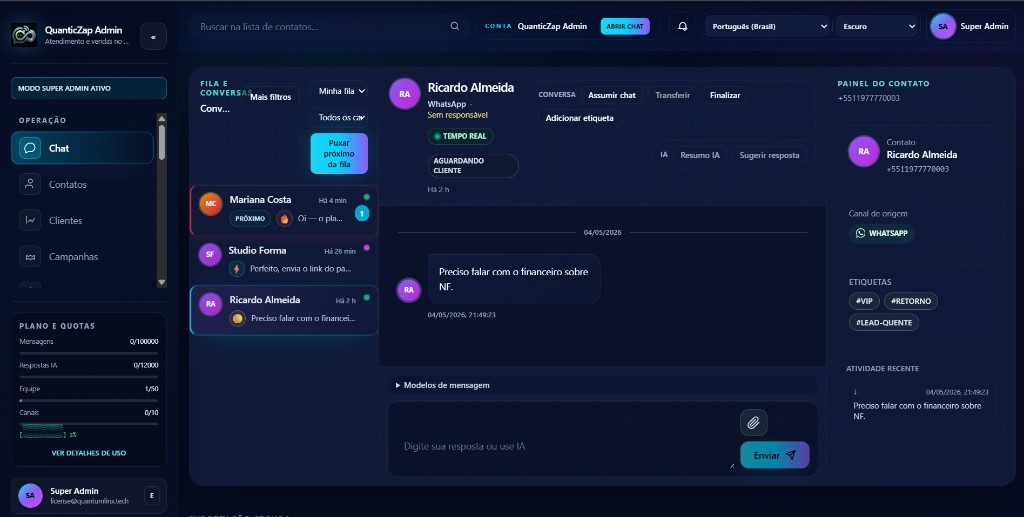
Task: Click Finalizar conversation button
Action: tap(725, 95)
